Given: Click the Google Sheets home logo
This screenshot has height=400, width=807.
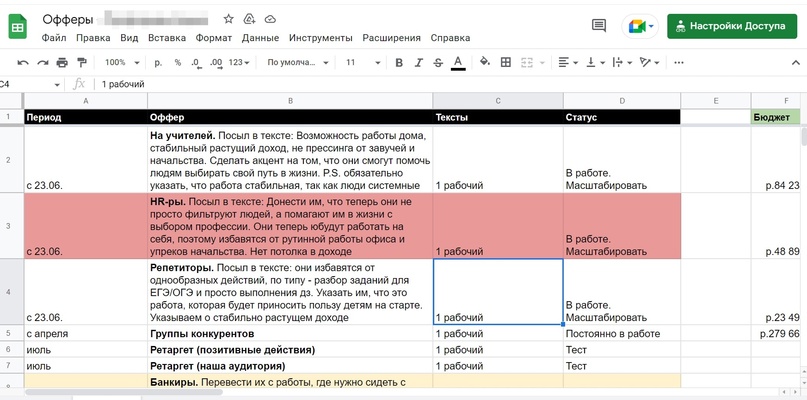Looking at the screenshot, I should pos(18,27).
